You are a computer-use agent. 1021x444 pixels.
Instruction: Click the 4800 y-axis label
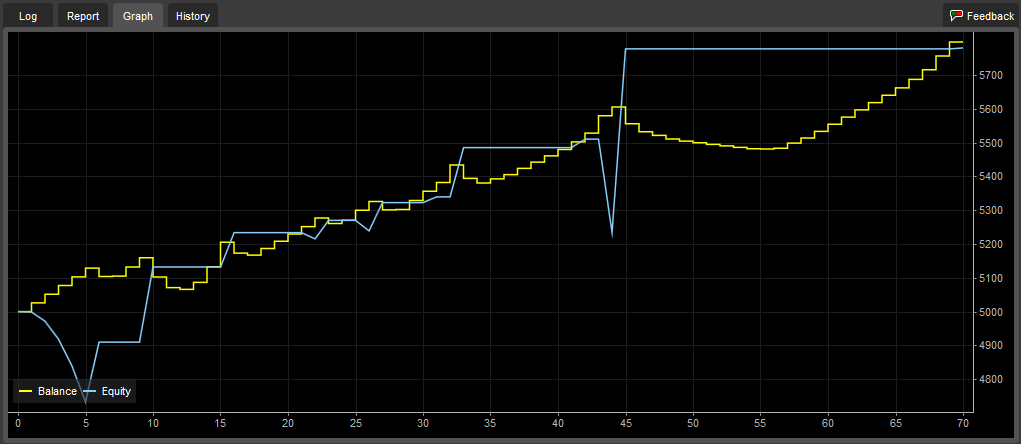(x=990, y=380)
